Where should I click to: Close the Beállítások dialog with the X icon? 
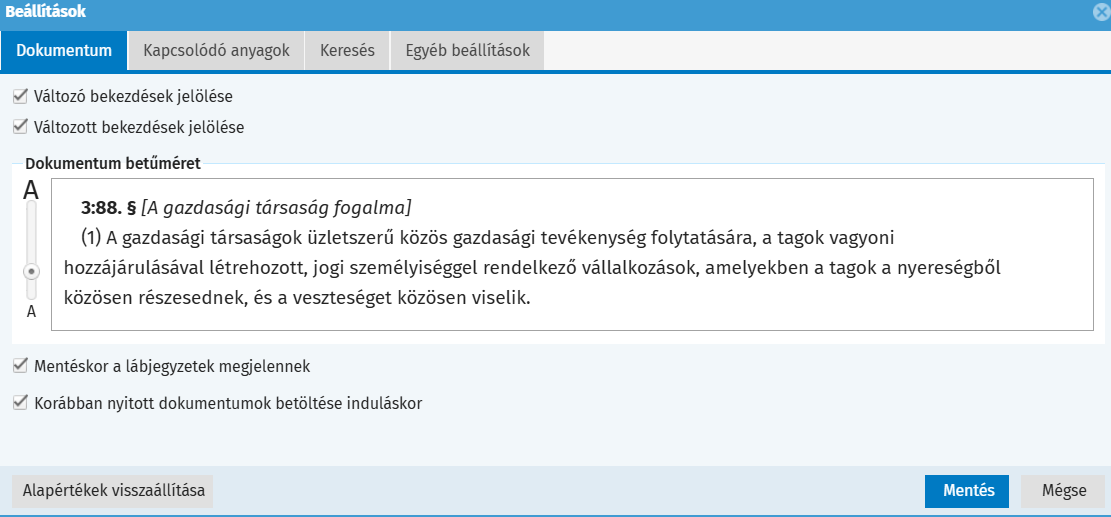click(1101, 13)
